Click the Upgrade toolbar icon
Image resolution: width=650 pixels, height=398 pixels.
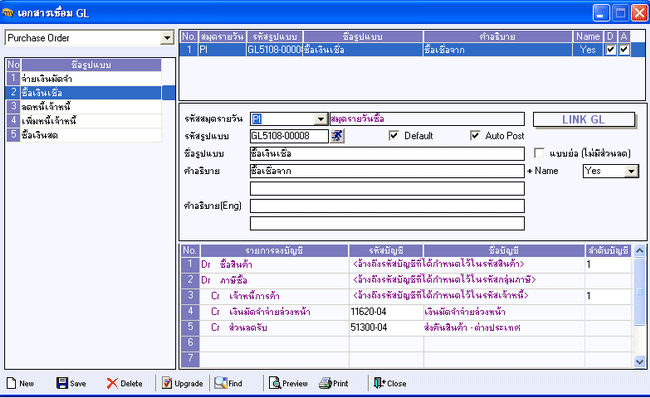[x=167, y=383]
